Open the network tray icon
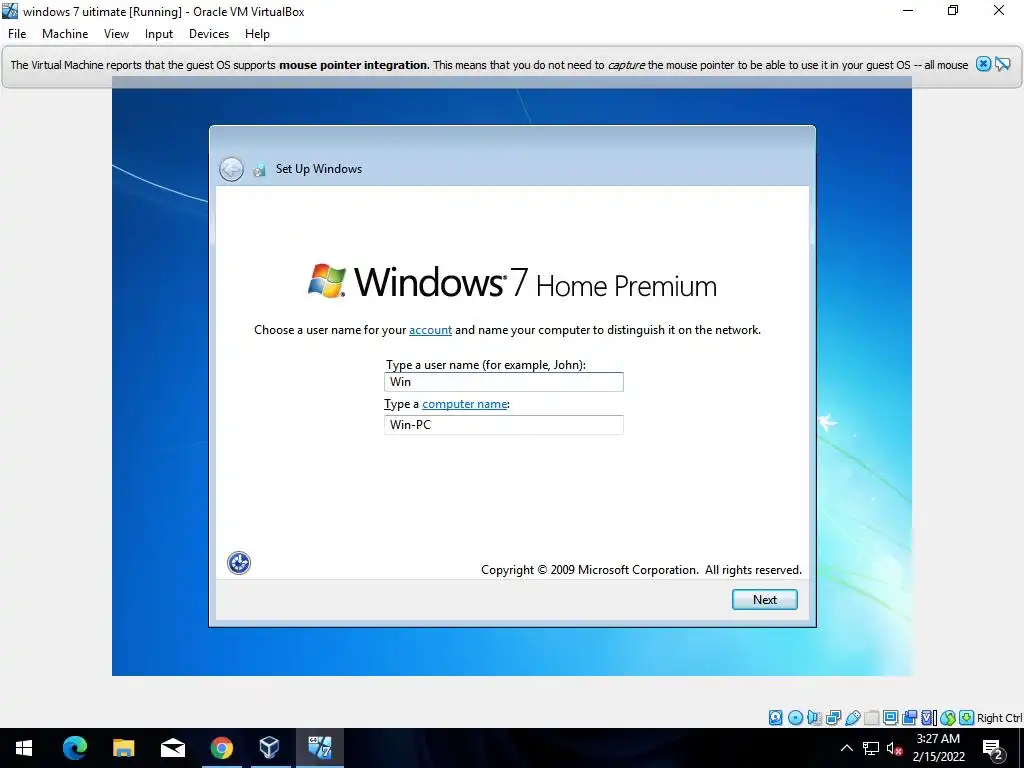This screenshot has width=1024, height=768. [x=871, y=748]
